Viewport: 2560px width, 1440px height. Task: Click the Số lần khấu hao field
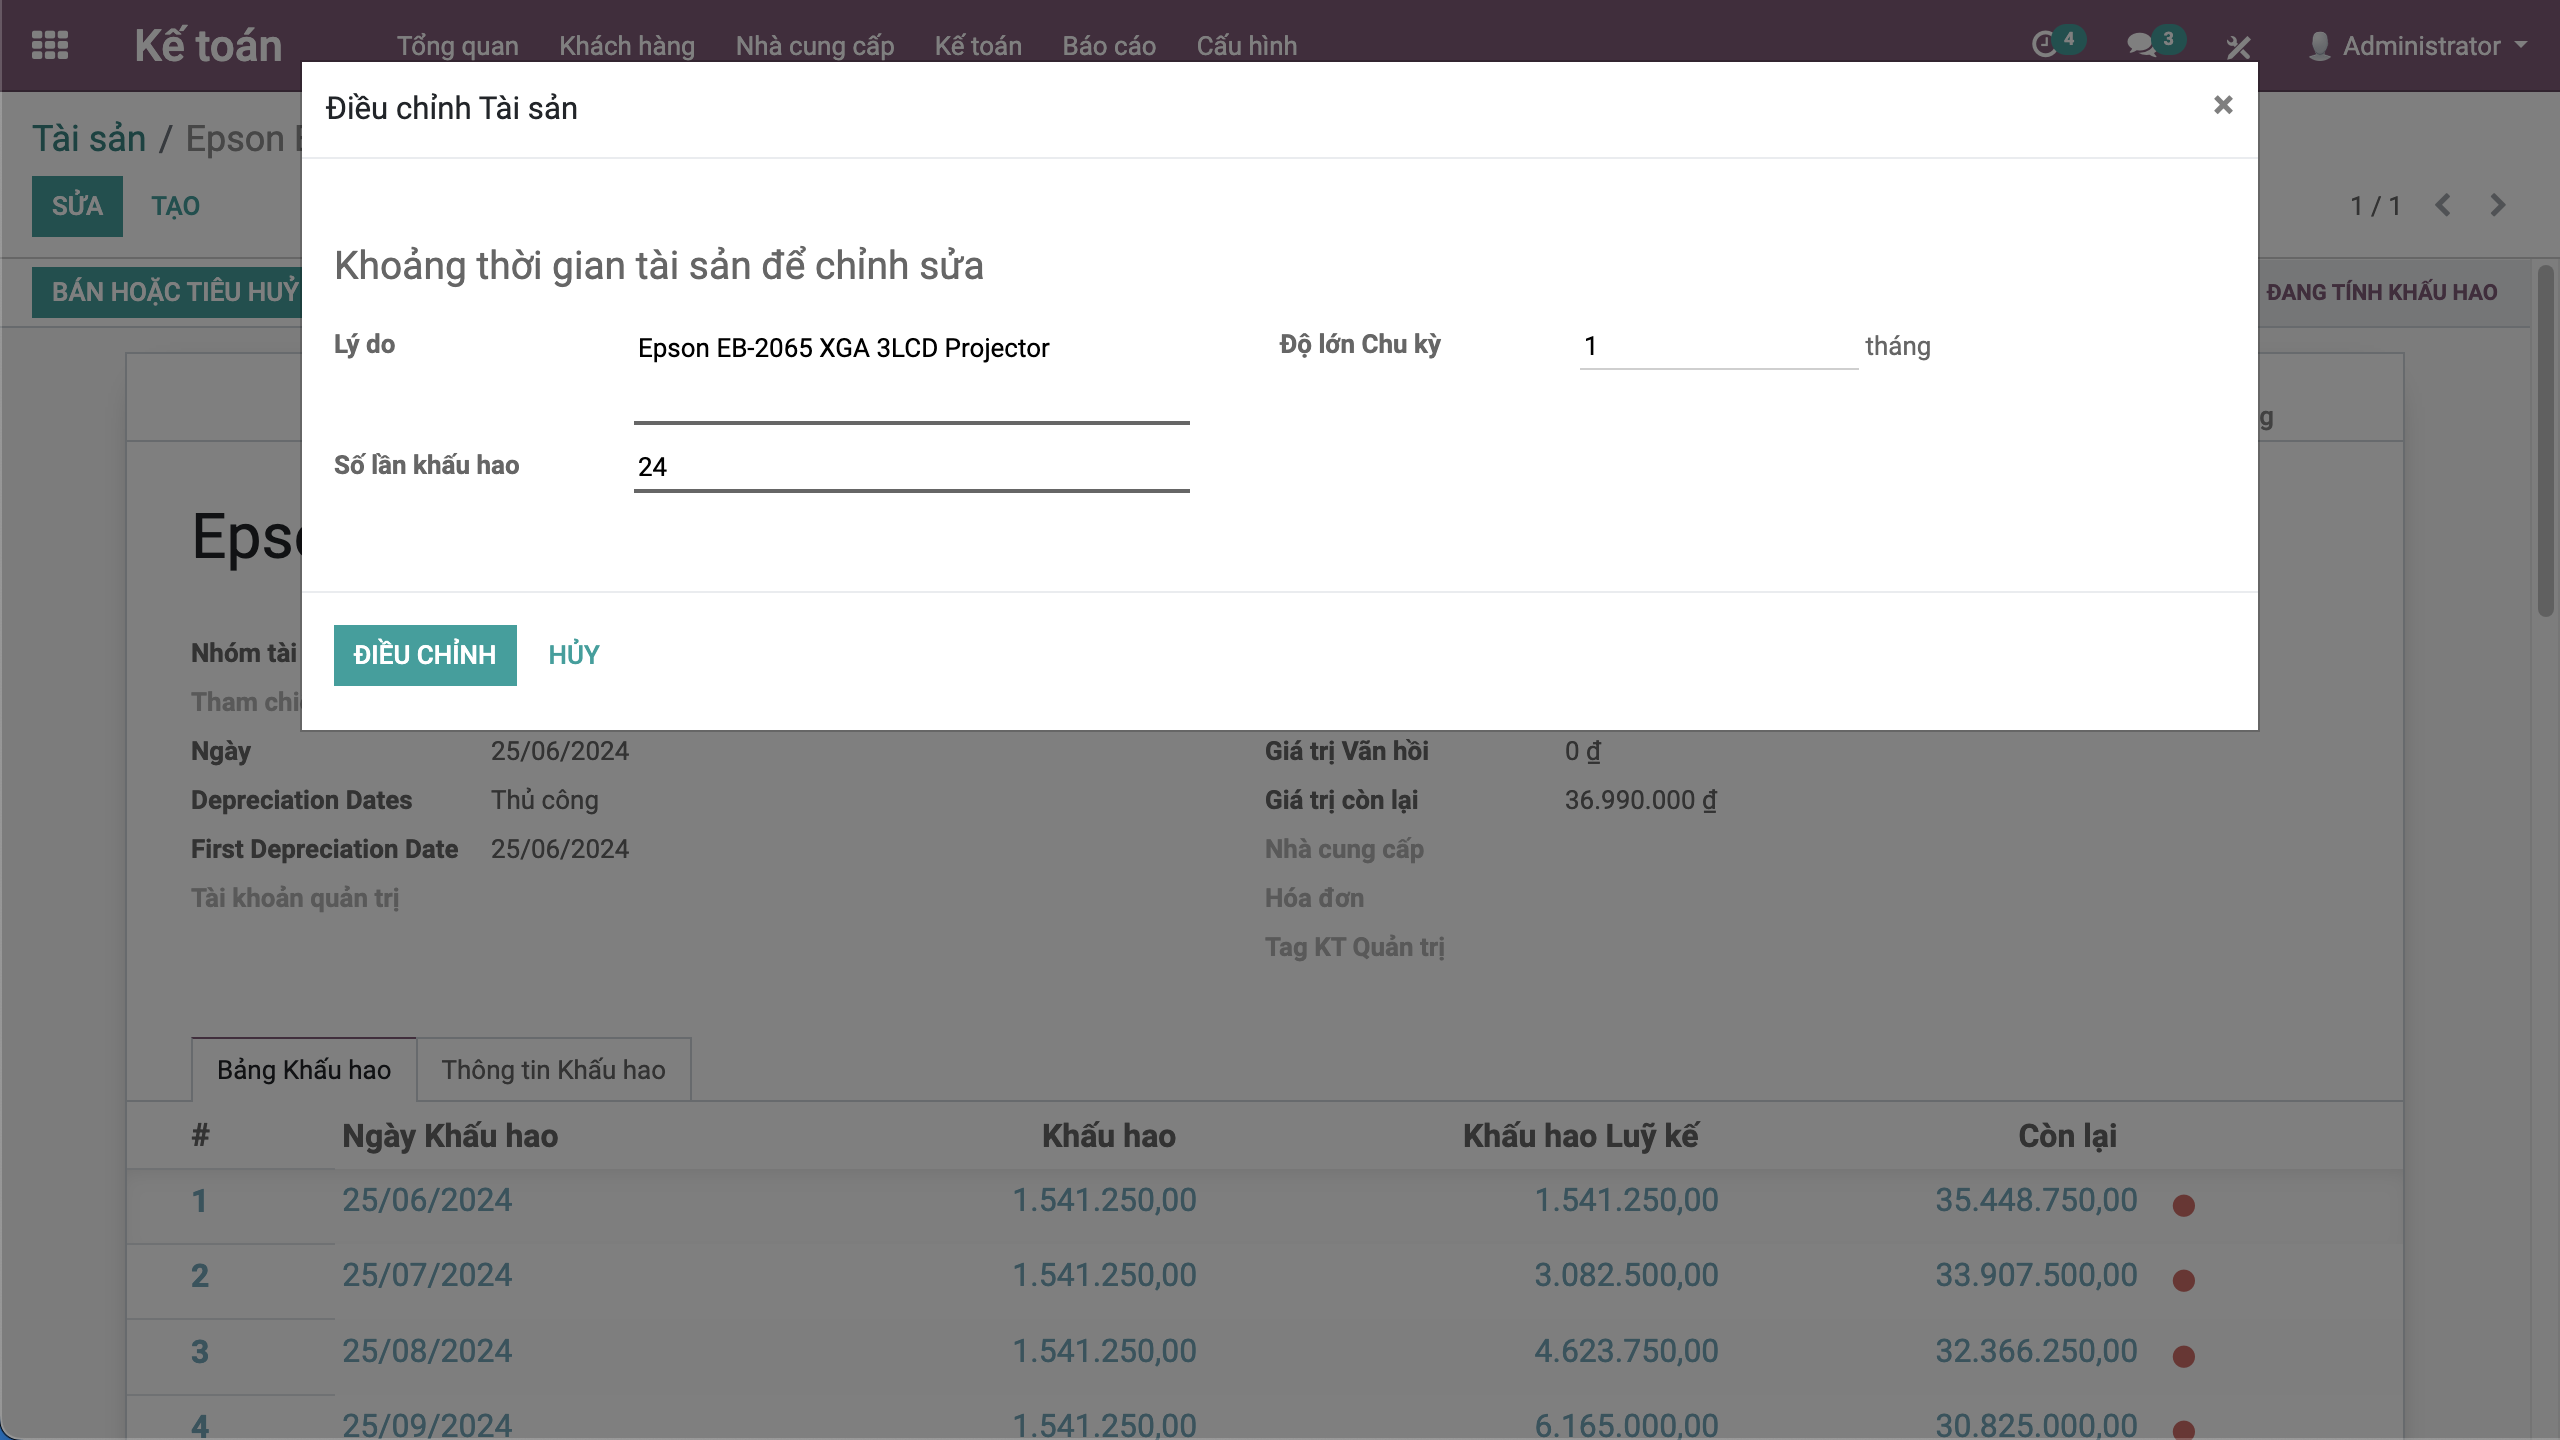(910, 467)
